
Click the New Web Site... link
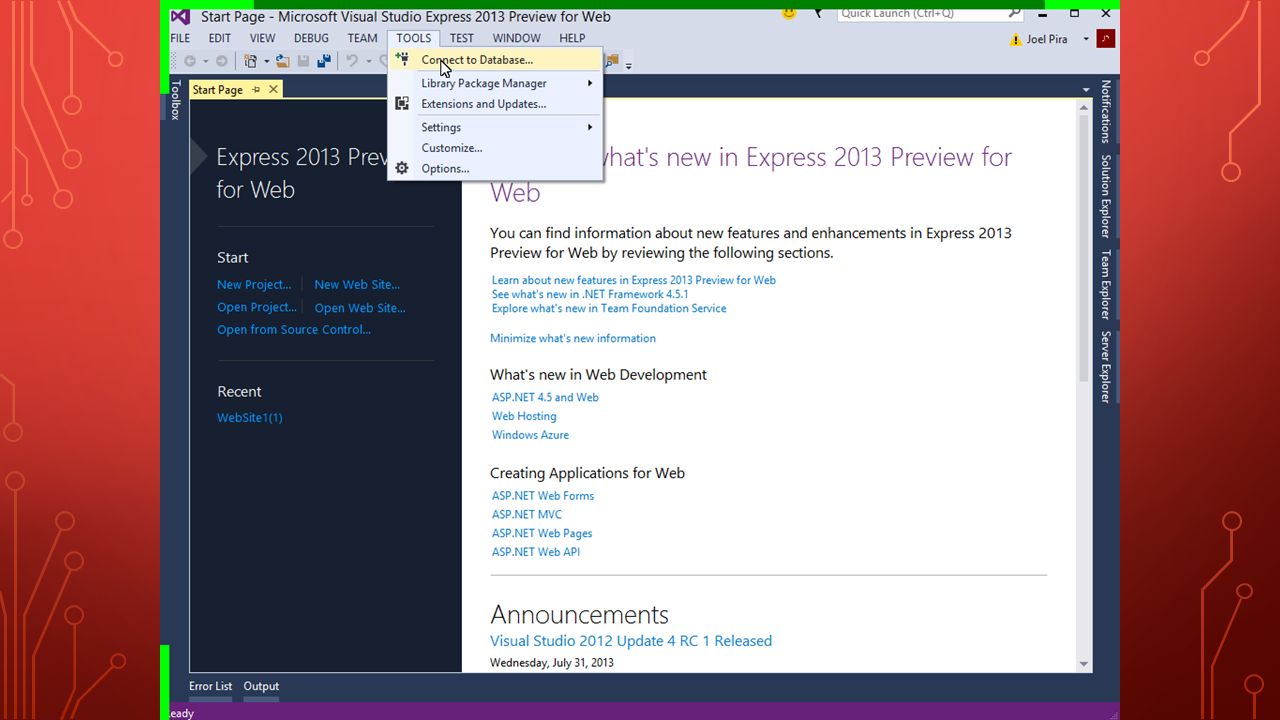point(357,285)
